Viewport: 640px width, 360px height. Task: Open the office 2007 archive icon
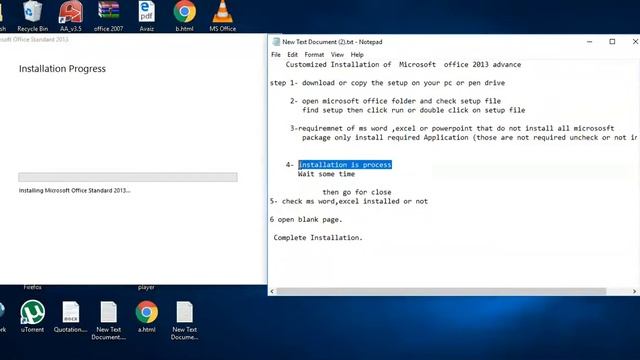108,16
